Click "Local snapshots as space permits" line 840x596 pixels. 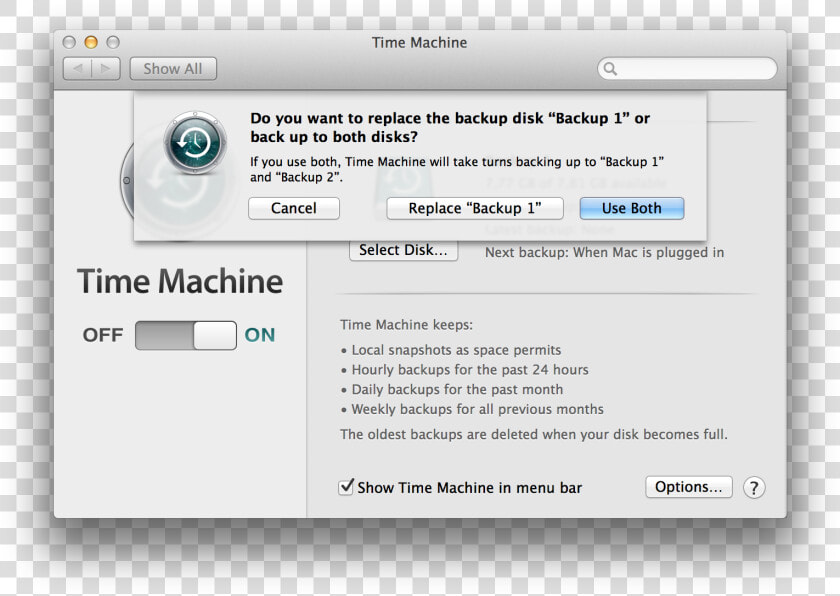tap(456, 350)
